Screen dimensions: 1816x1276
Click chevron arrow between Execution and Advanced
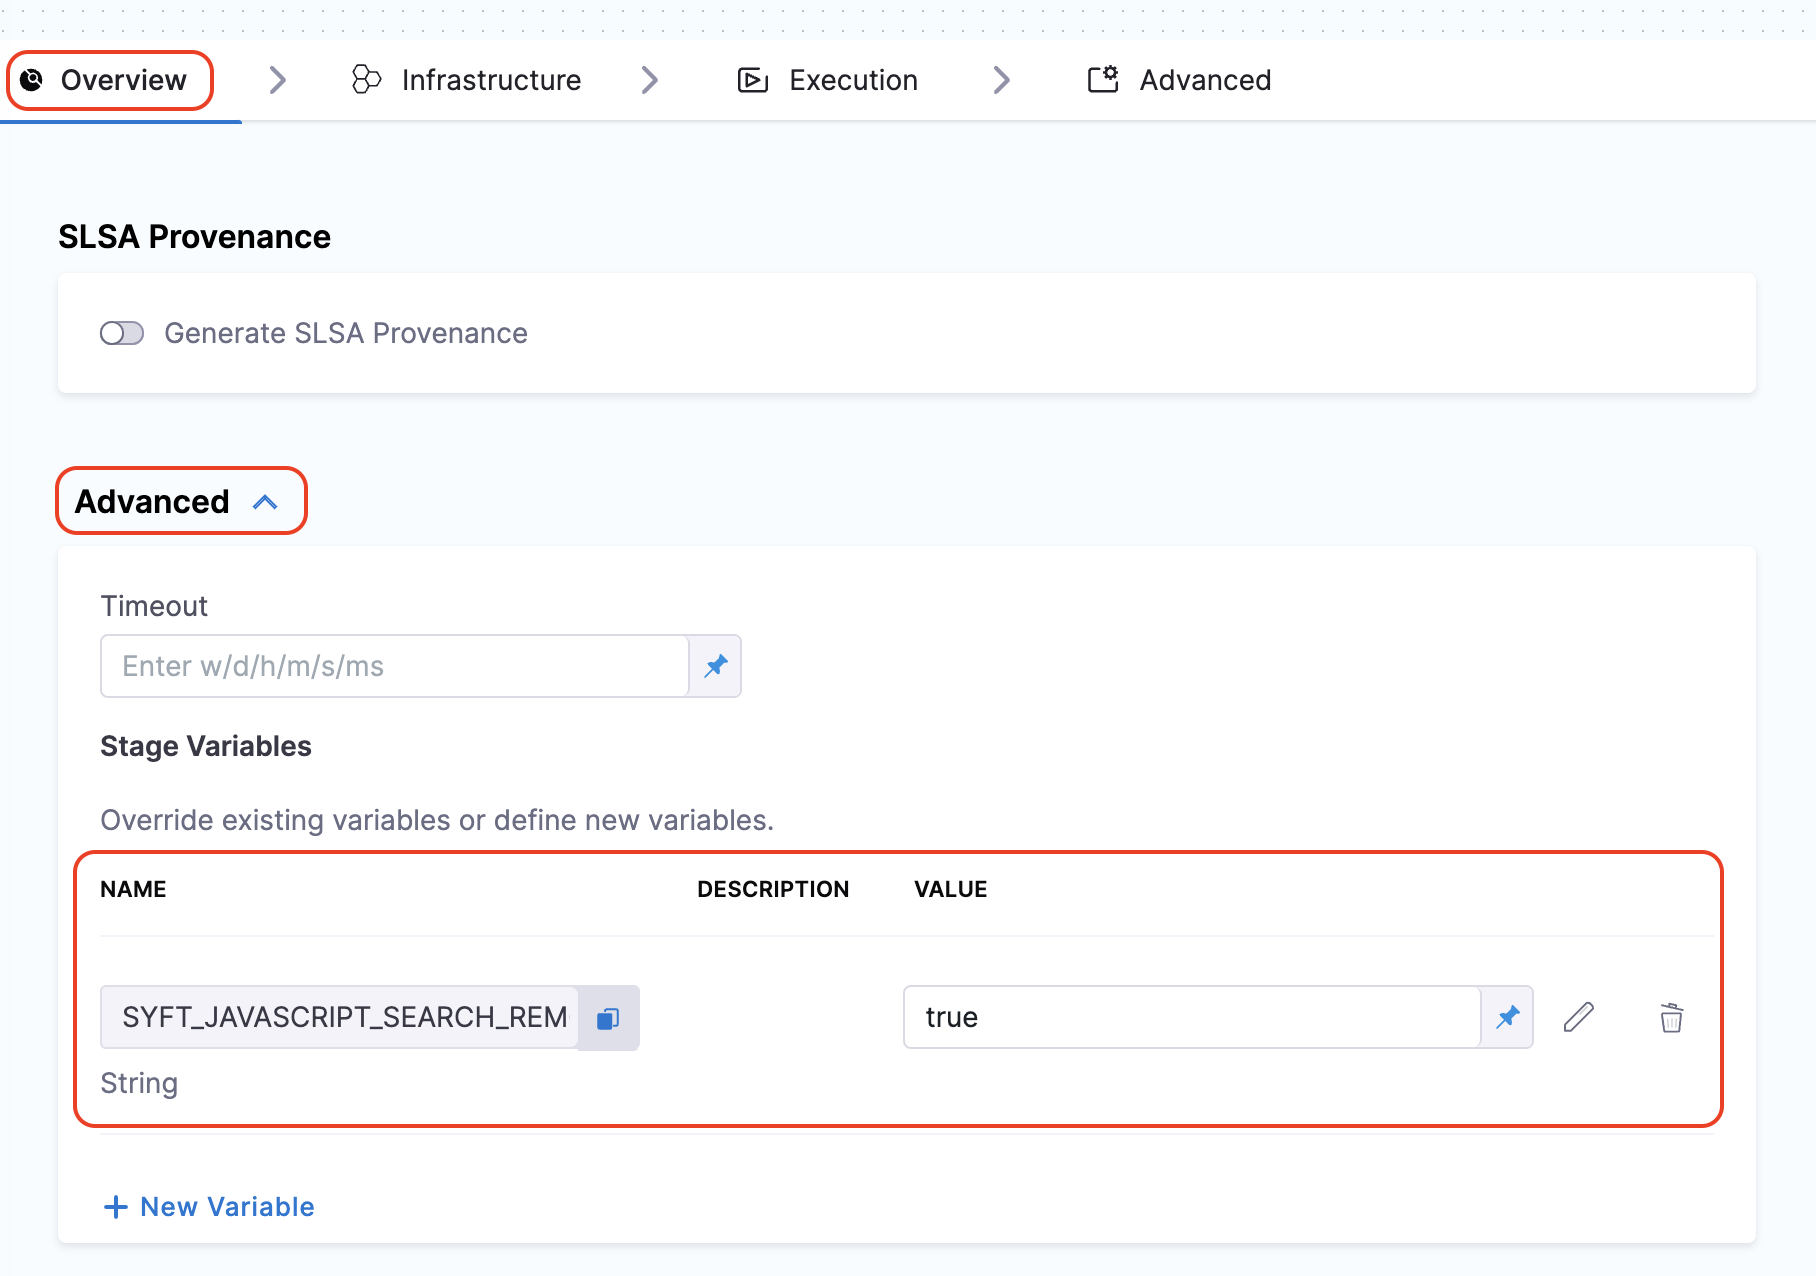coord(1002,80)
